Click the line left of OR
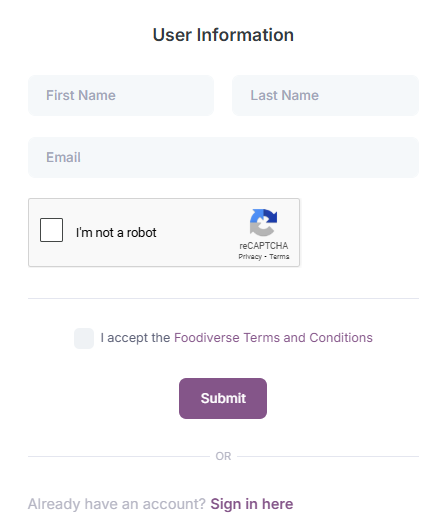The height and width of the screenshot is (528, 441). (x=119, y=457)
